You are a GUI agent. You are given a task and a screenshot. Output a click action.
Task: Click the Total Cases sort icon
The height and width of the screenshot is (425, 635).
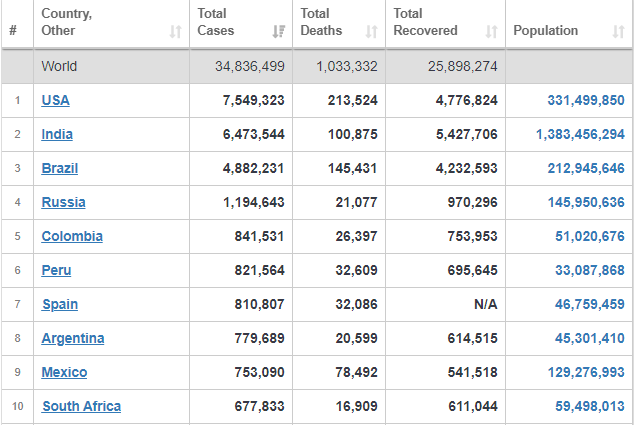(279, 31)
